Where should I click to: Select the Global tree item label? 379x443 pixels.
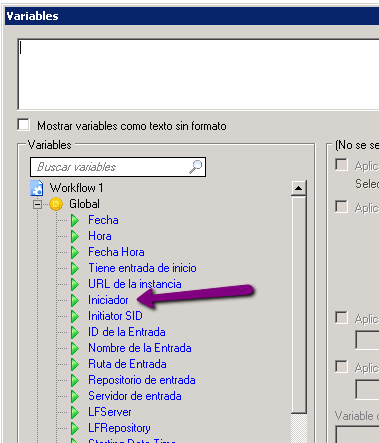[x=84, y=204]
